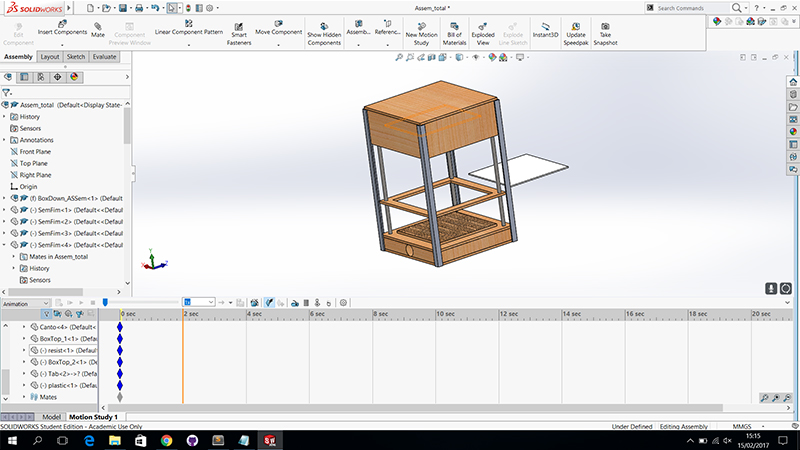Click the Search Commands input field
Image resolution: width=800 pixels, height=450 pixels.
(692, 8)
